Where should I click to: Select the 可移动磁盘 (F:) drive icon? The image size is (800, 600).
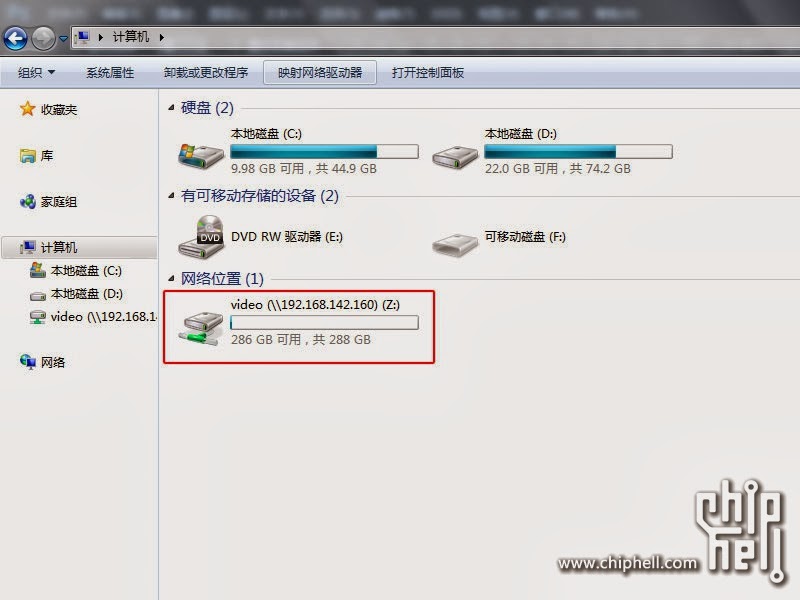coord(455,245)
